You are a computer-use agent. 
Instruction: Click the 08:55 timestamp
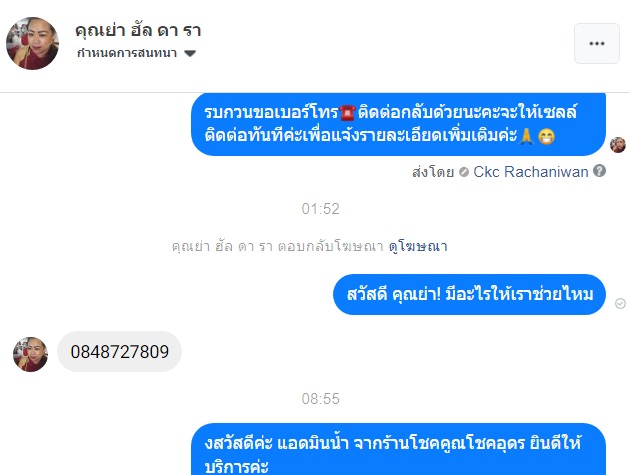(x=320, y=399)
